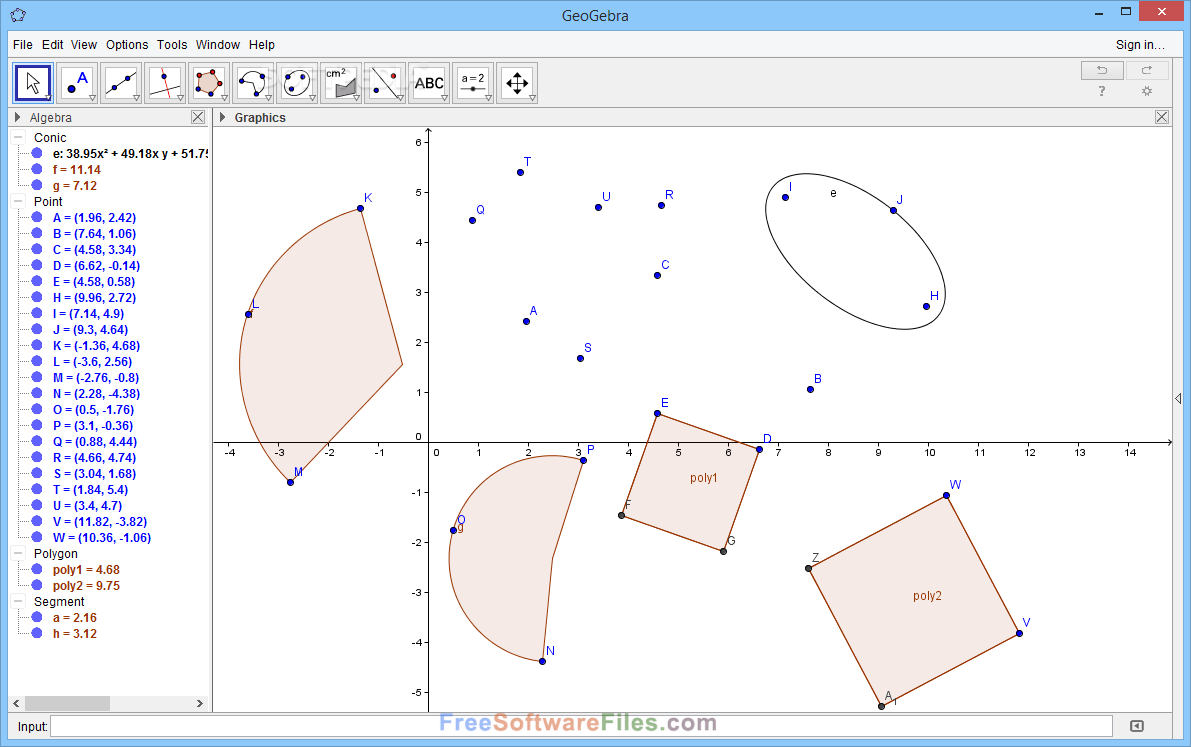The width and height of the screenshot is (1191, 747).
Task: Open the Options menu
Action: pyautogui.click(x=127, y=44)
